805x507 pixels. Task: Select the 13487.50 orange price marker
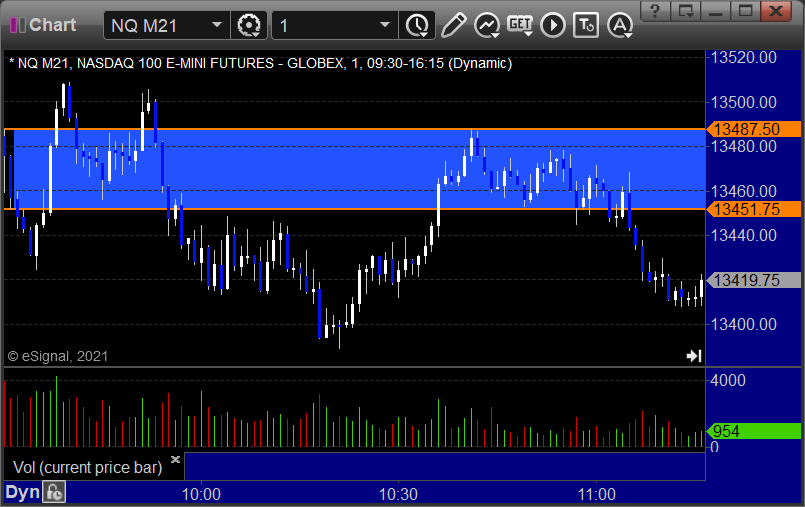754,129
